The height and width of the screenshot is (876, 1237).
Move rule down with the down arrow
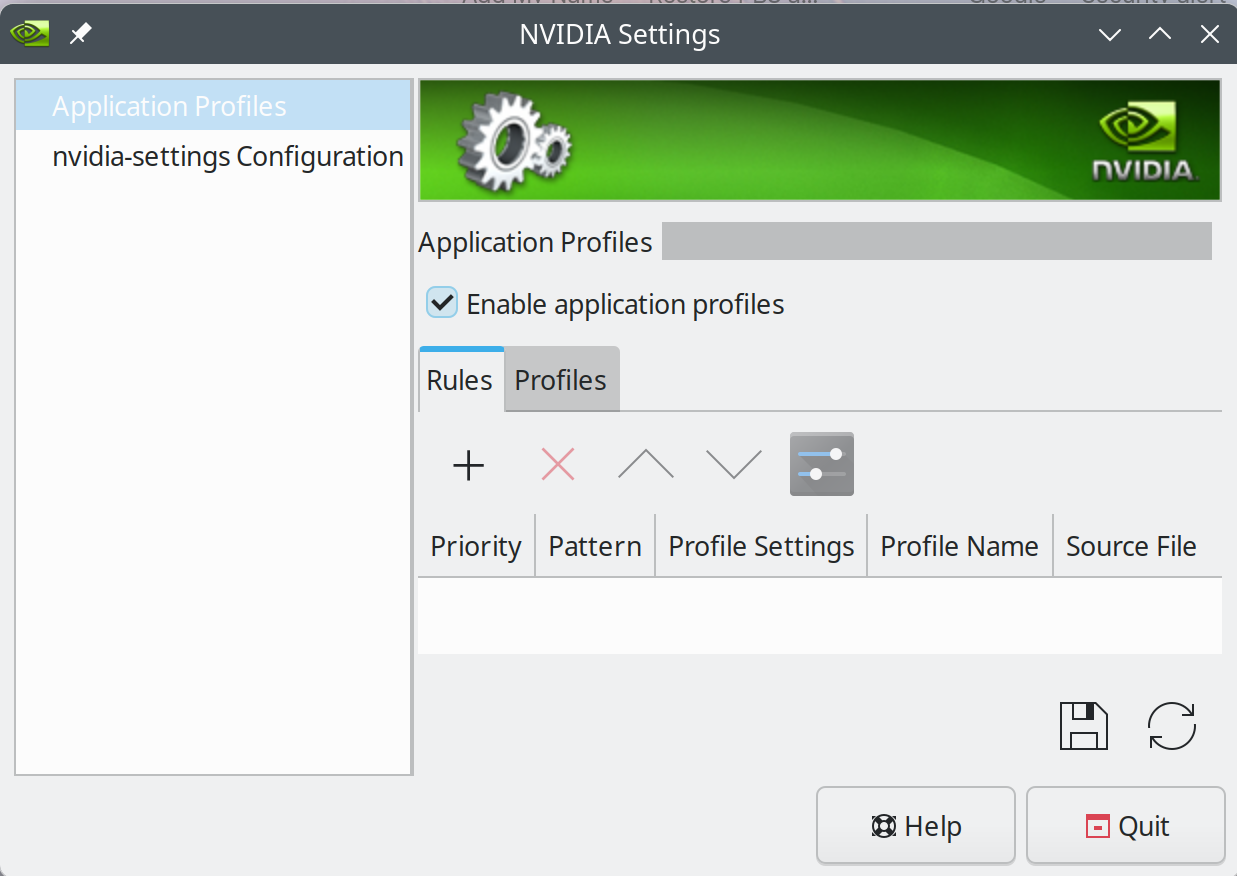pos(734,464)
